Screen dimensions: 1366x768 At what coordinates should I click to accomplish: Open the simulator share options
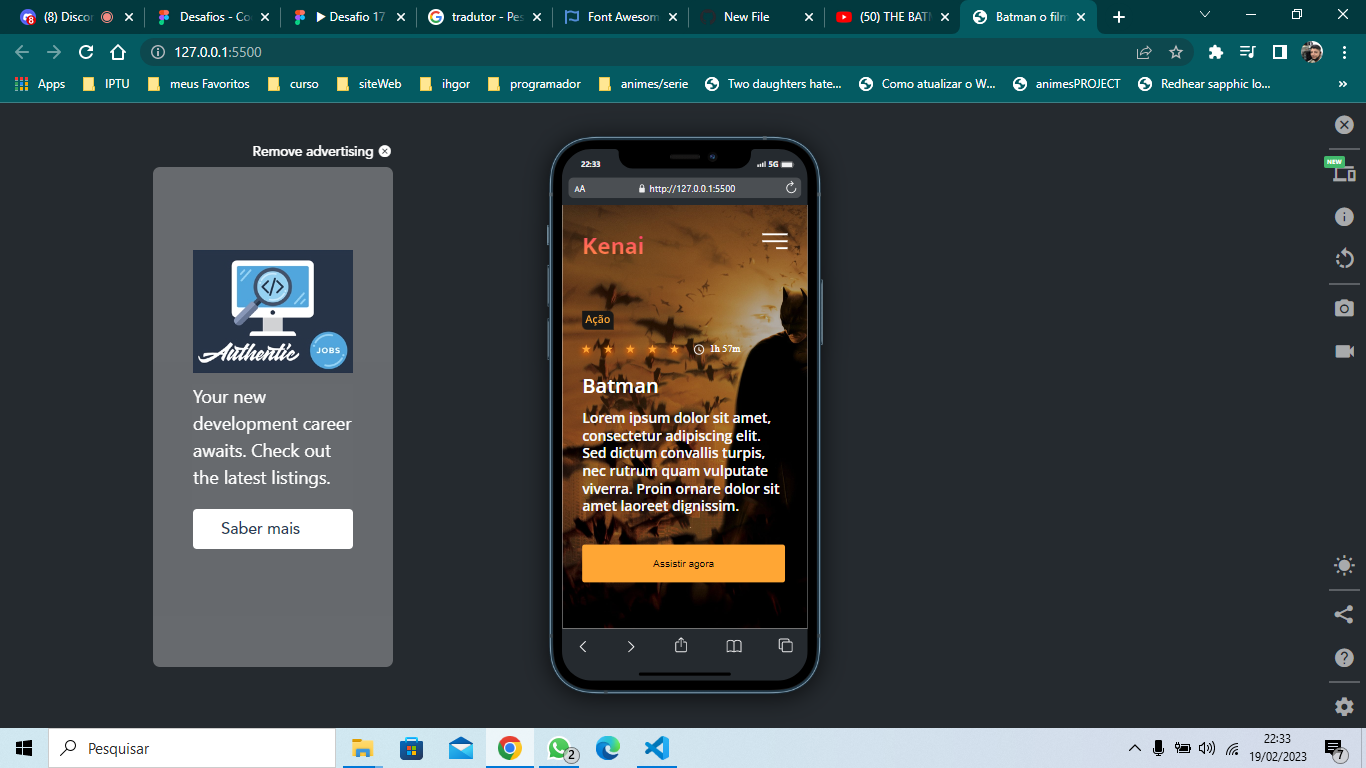pyautogui.click(x=1344, y=613)
